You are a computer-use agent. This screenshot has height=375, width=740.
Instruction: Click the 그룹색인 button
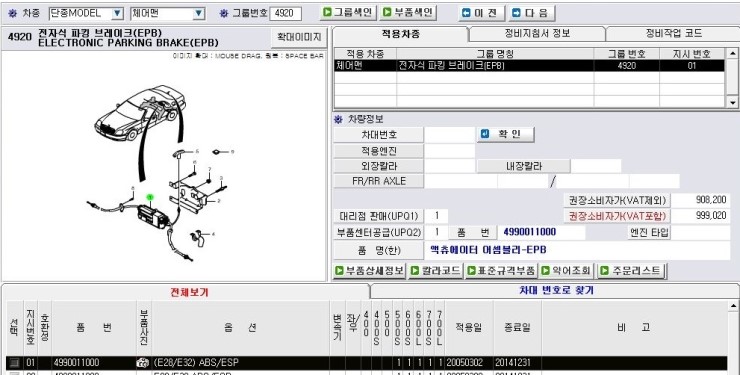348,13
